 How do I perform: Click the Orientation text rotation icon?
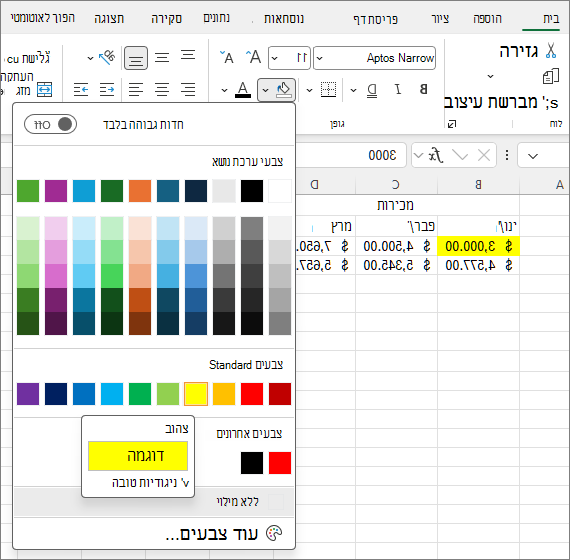[x=107, y=57]
